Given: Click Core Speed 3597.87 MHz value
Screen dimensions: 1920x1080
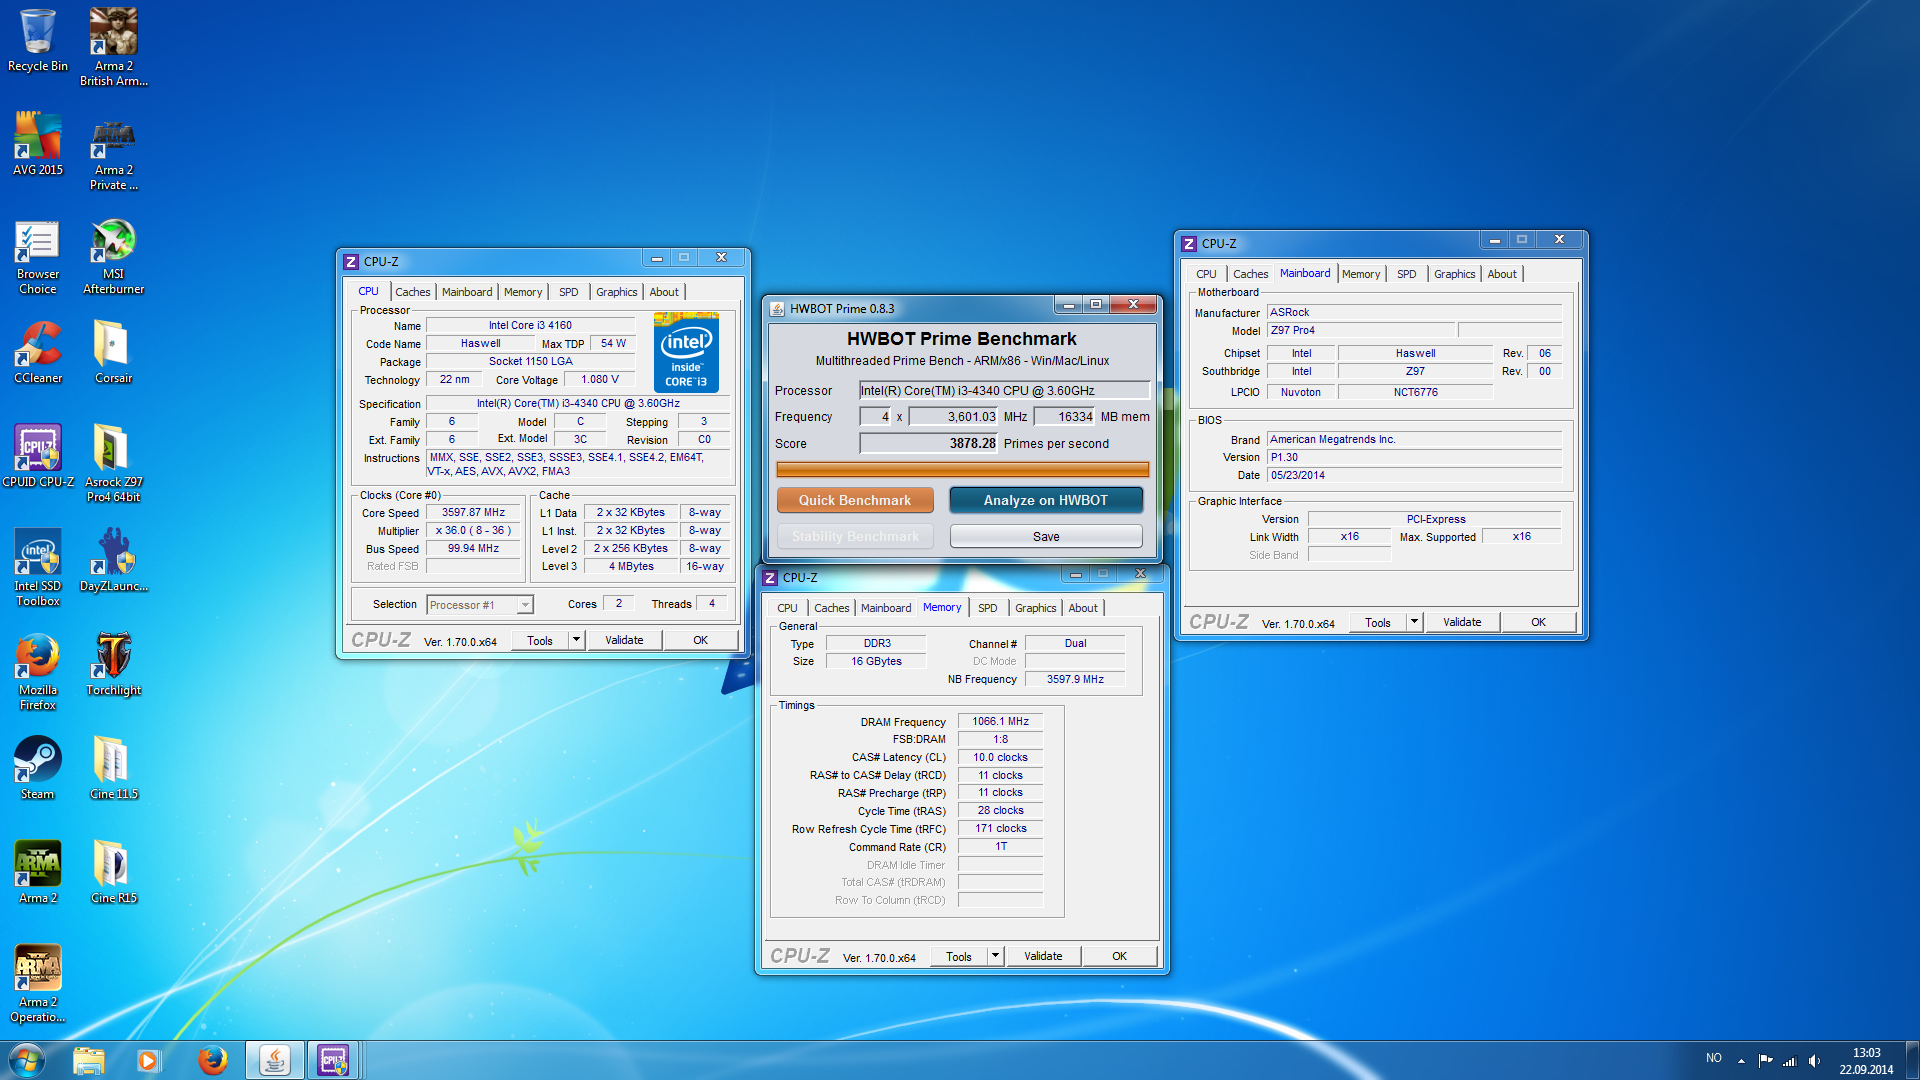Looking at the screenshot, I should point(473,512).
